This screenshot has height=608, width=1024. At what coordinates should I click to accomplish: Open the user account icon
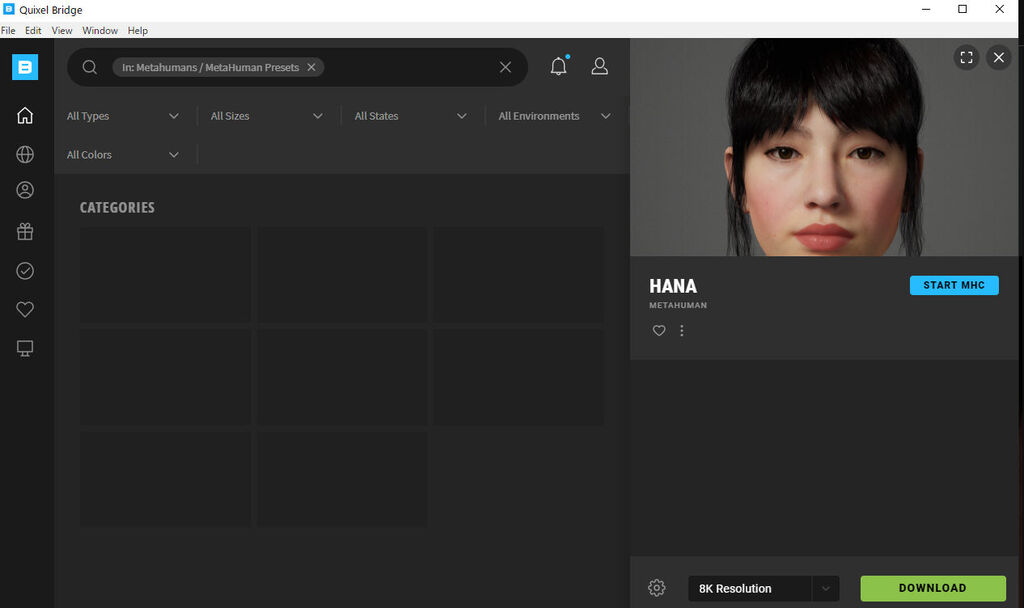600,66
